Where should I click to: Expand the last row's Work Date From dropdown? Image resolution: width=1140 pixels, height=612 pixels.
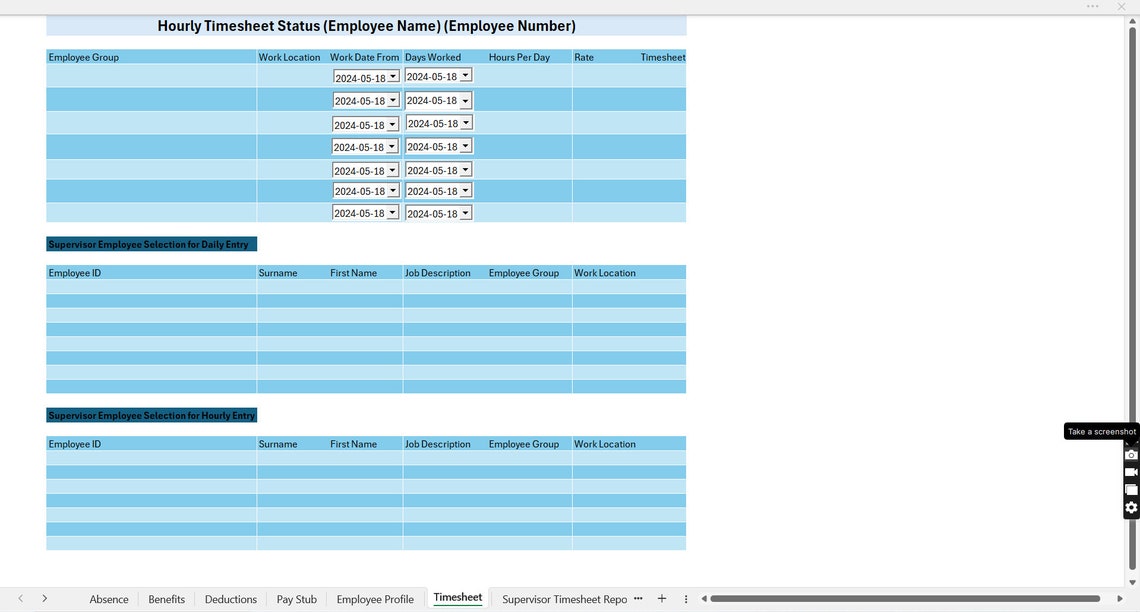pos(393,212)
